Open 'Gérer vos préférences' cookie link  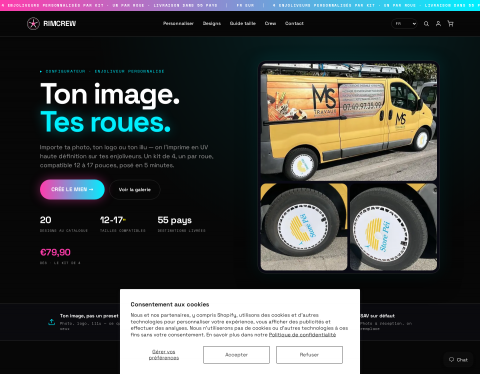coord(164,355)
